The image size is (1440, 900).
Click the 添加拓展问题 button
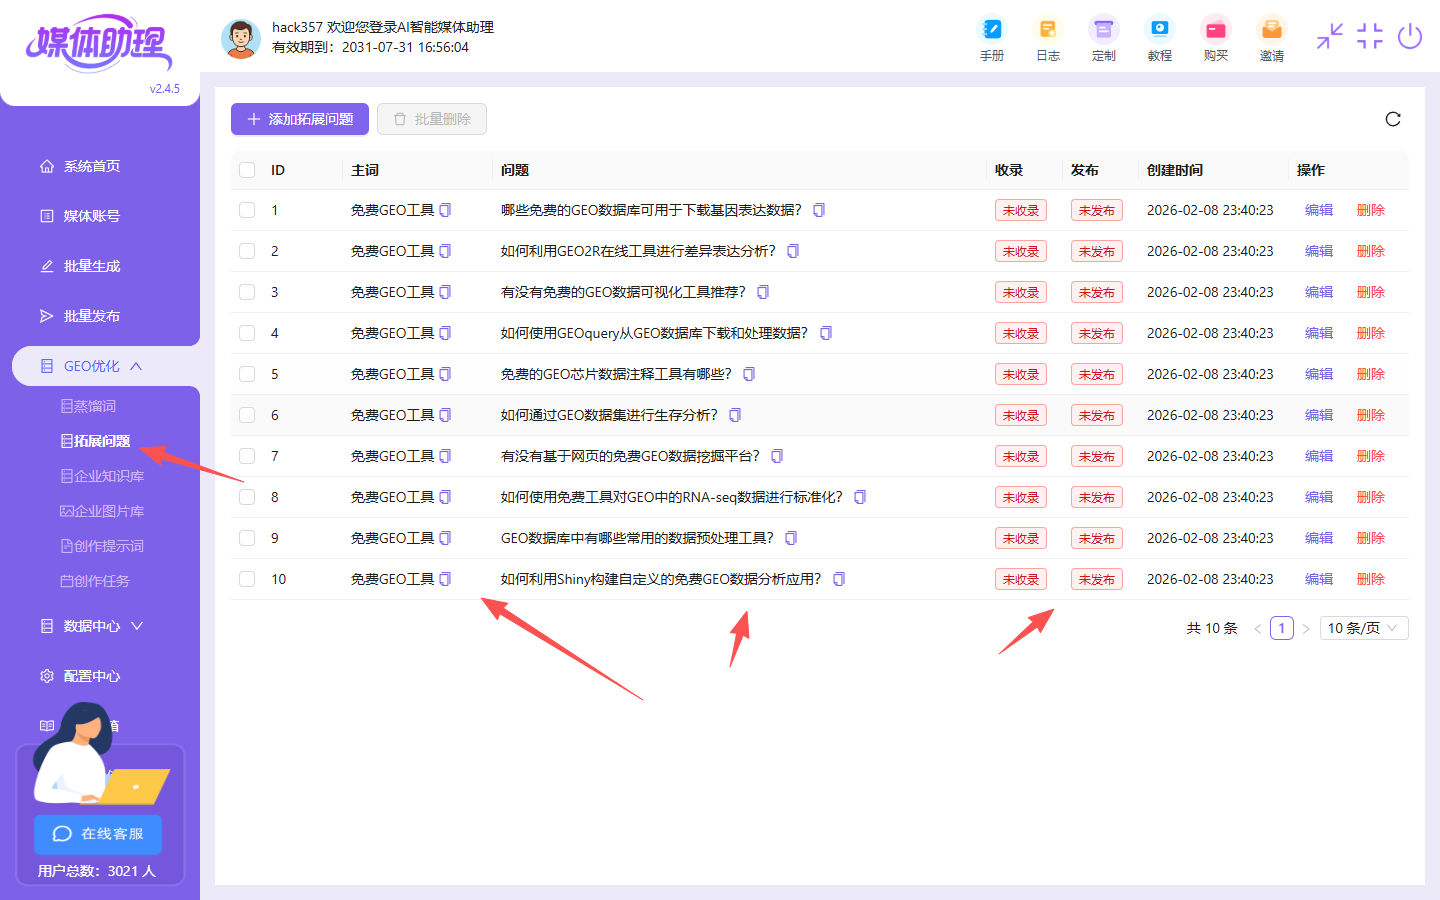(300, 119)
